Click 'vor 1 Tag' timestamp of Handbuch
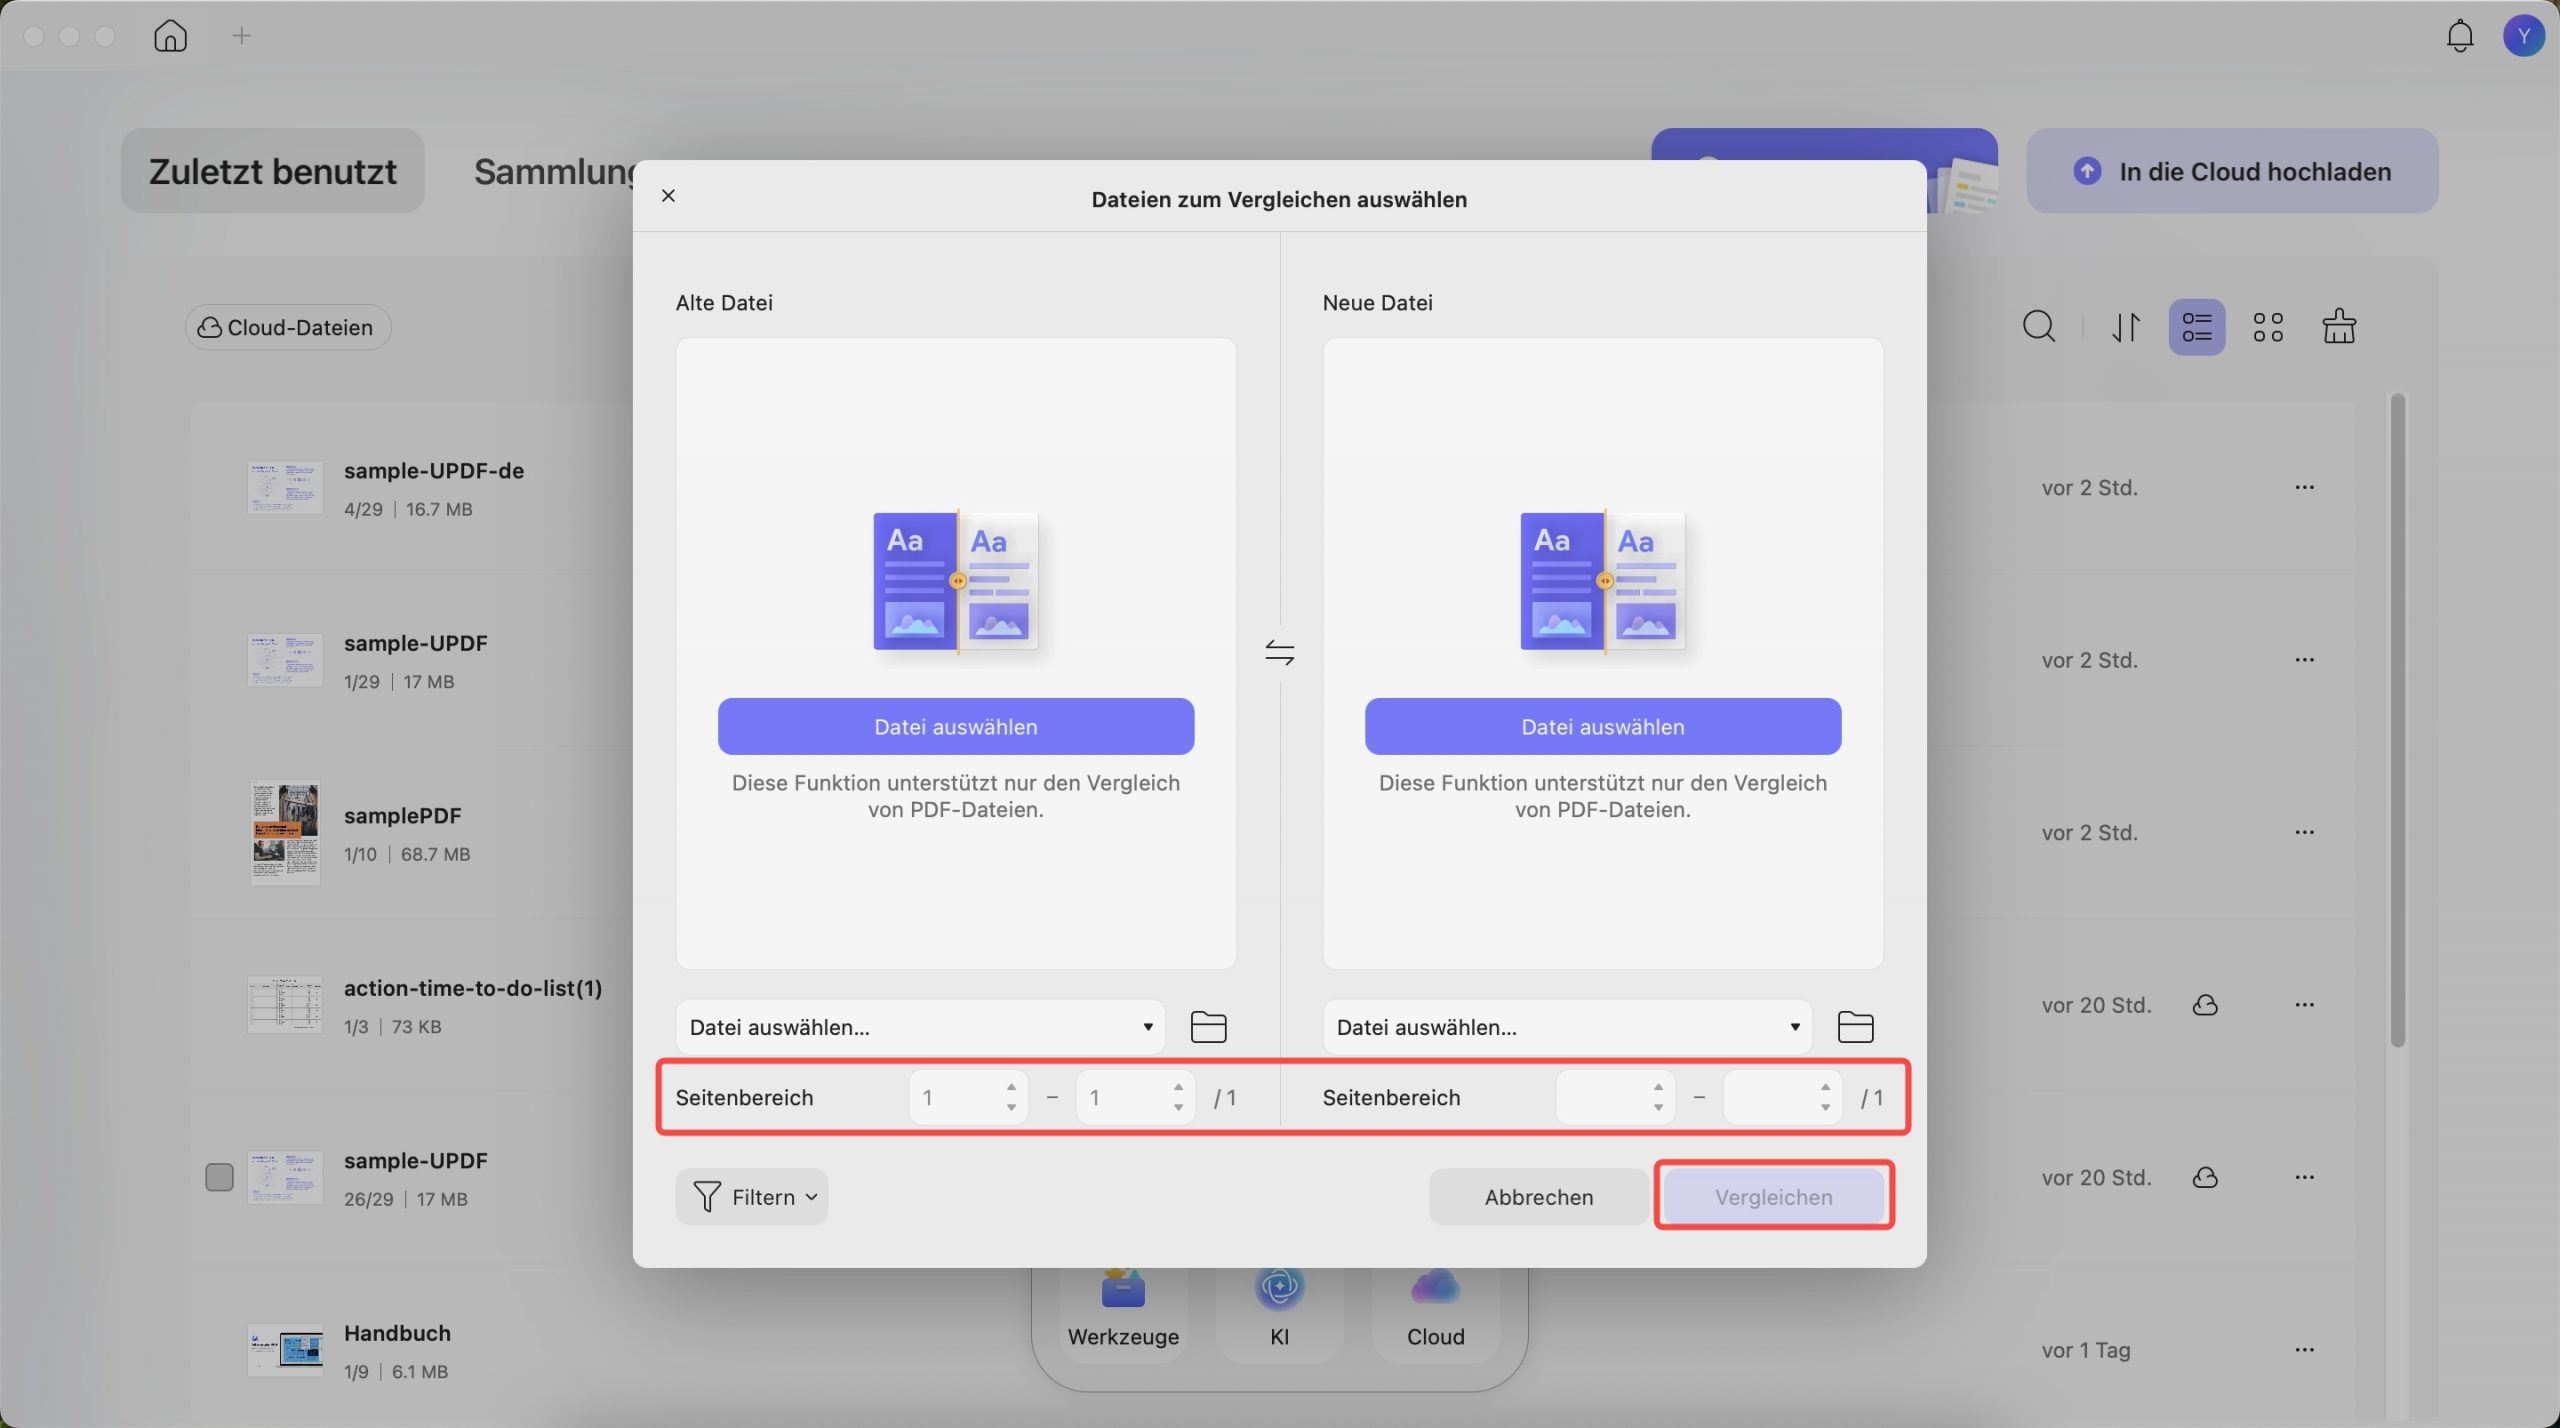The width and height of the screenshot is (2560, 1428). [2085, 1350]
